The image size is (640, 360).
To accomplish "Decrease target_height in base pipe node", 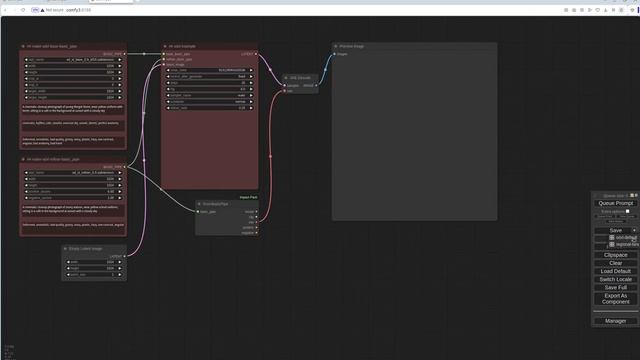I will (x=27, y=98).
